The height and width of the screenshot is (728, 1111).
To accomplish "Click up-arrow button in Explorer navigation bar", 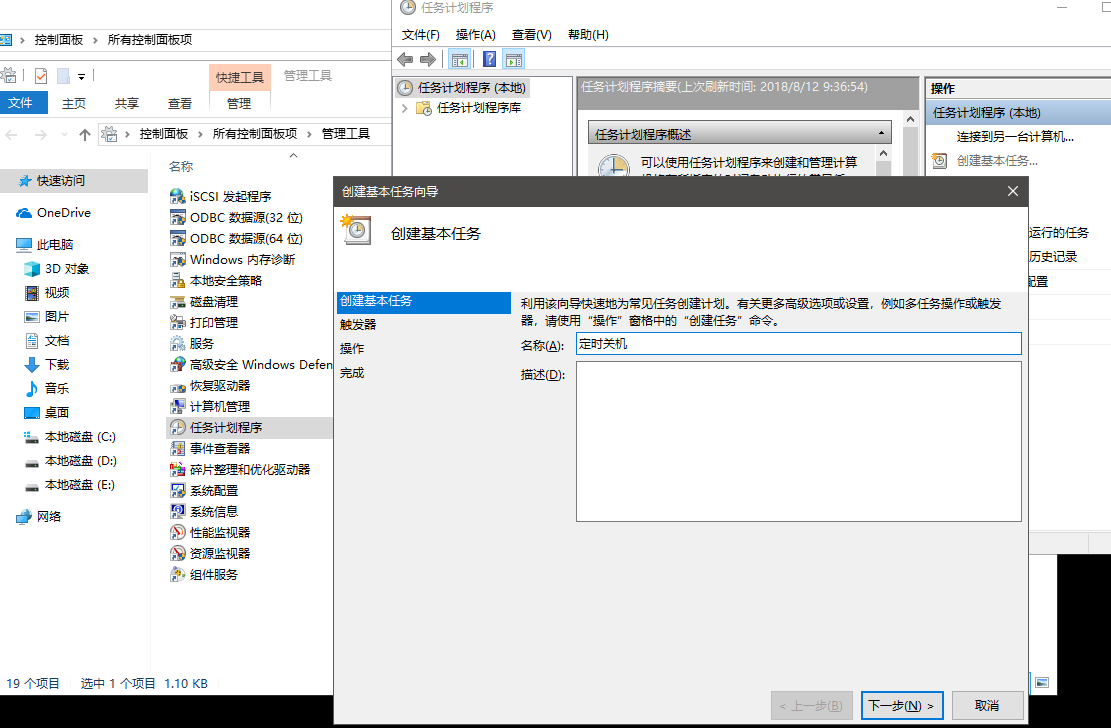I will pyautogui.click(x=85, y=134).
